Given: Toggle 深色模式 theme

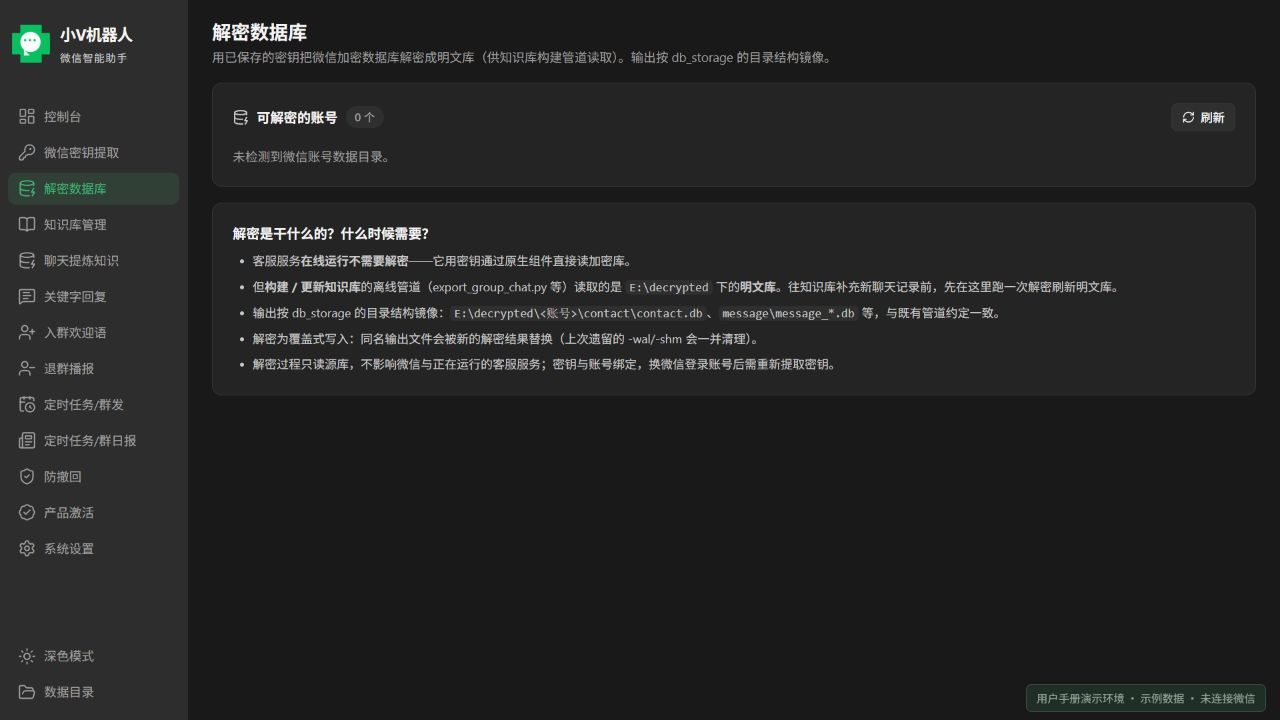Looking at the screenshot, I should (x=94, y=656).
